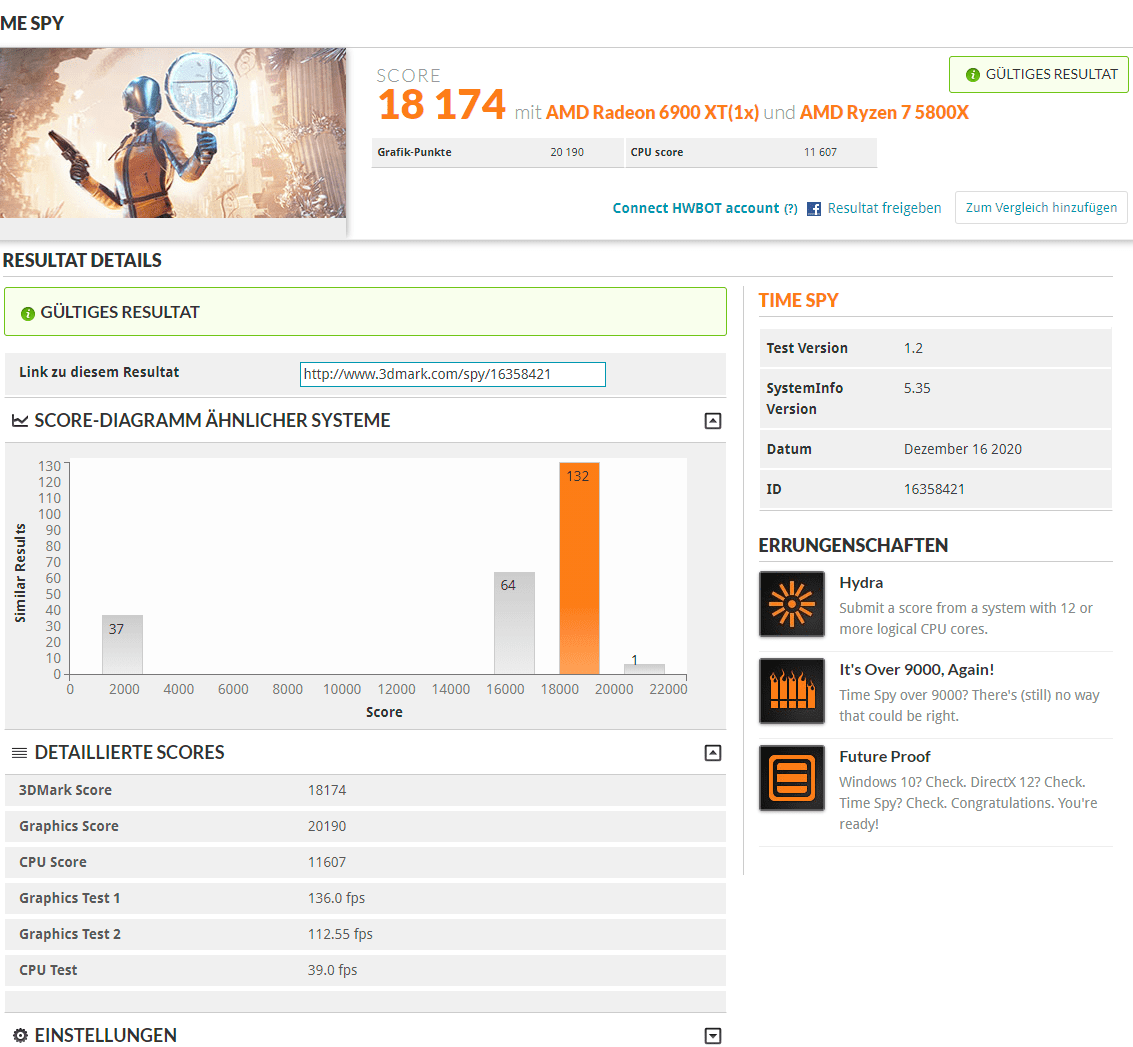The height and width of the screenshot is (1047, 1133).
Task: Click the Grafik-Punkte value 20 190
Action: click(566, 152)
